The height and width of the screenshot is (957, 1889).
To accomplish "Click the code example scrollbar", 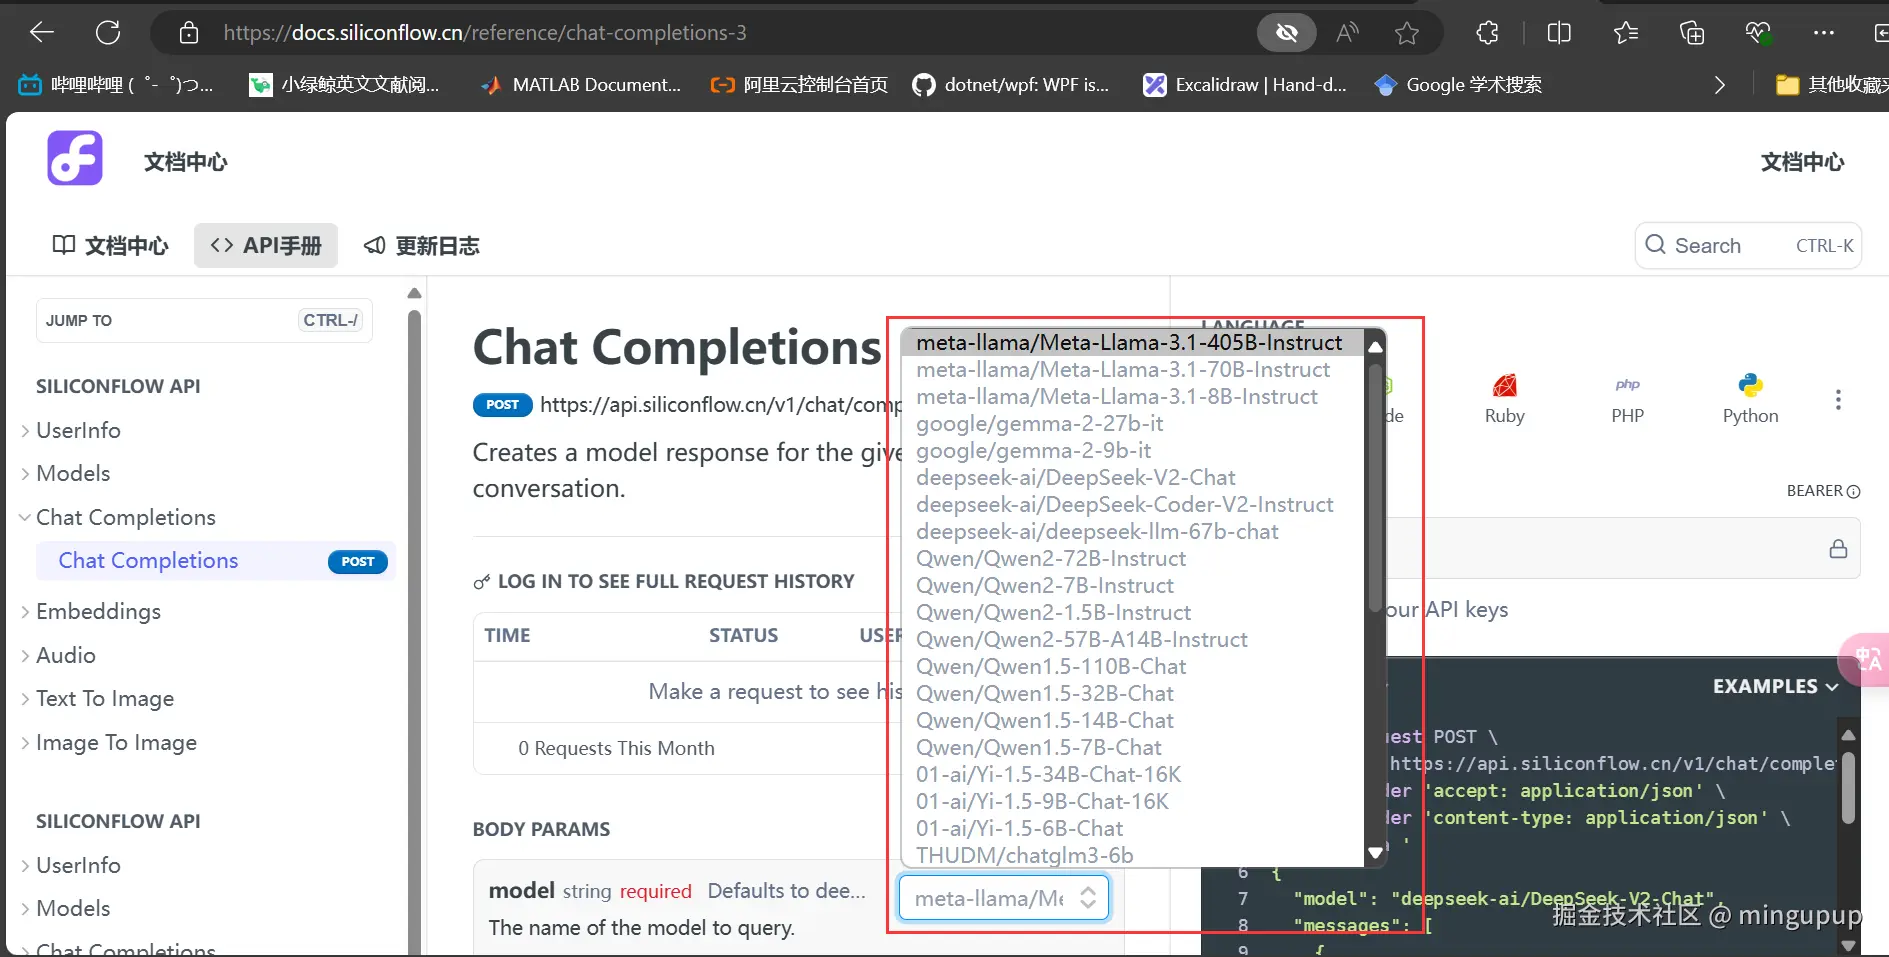I will point(1848,788).
